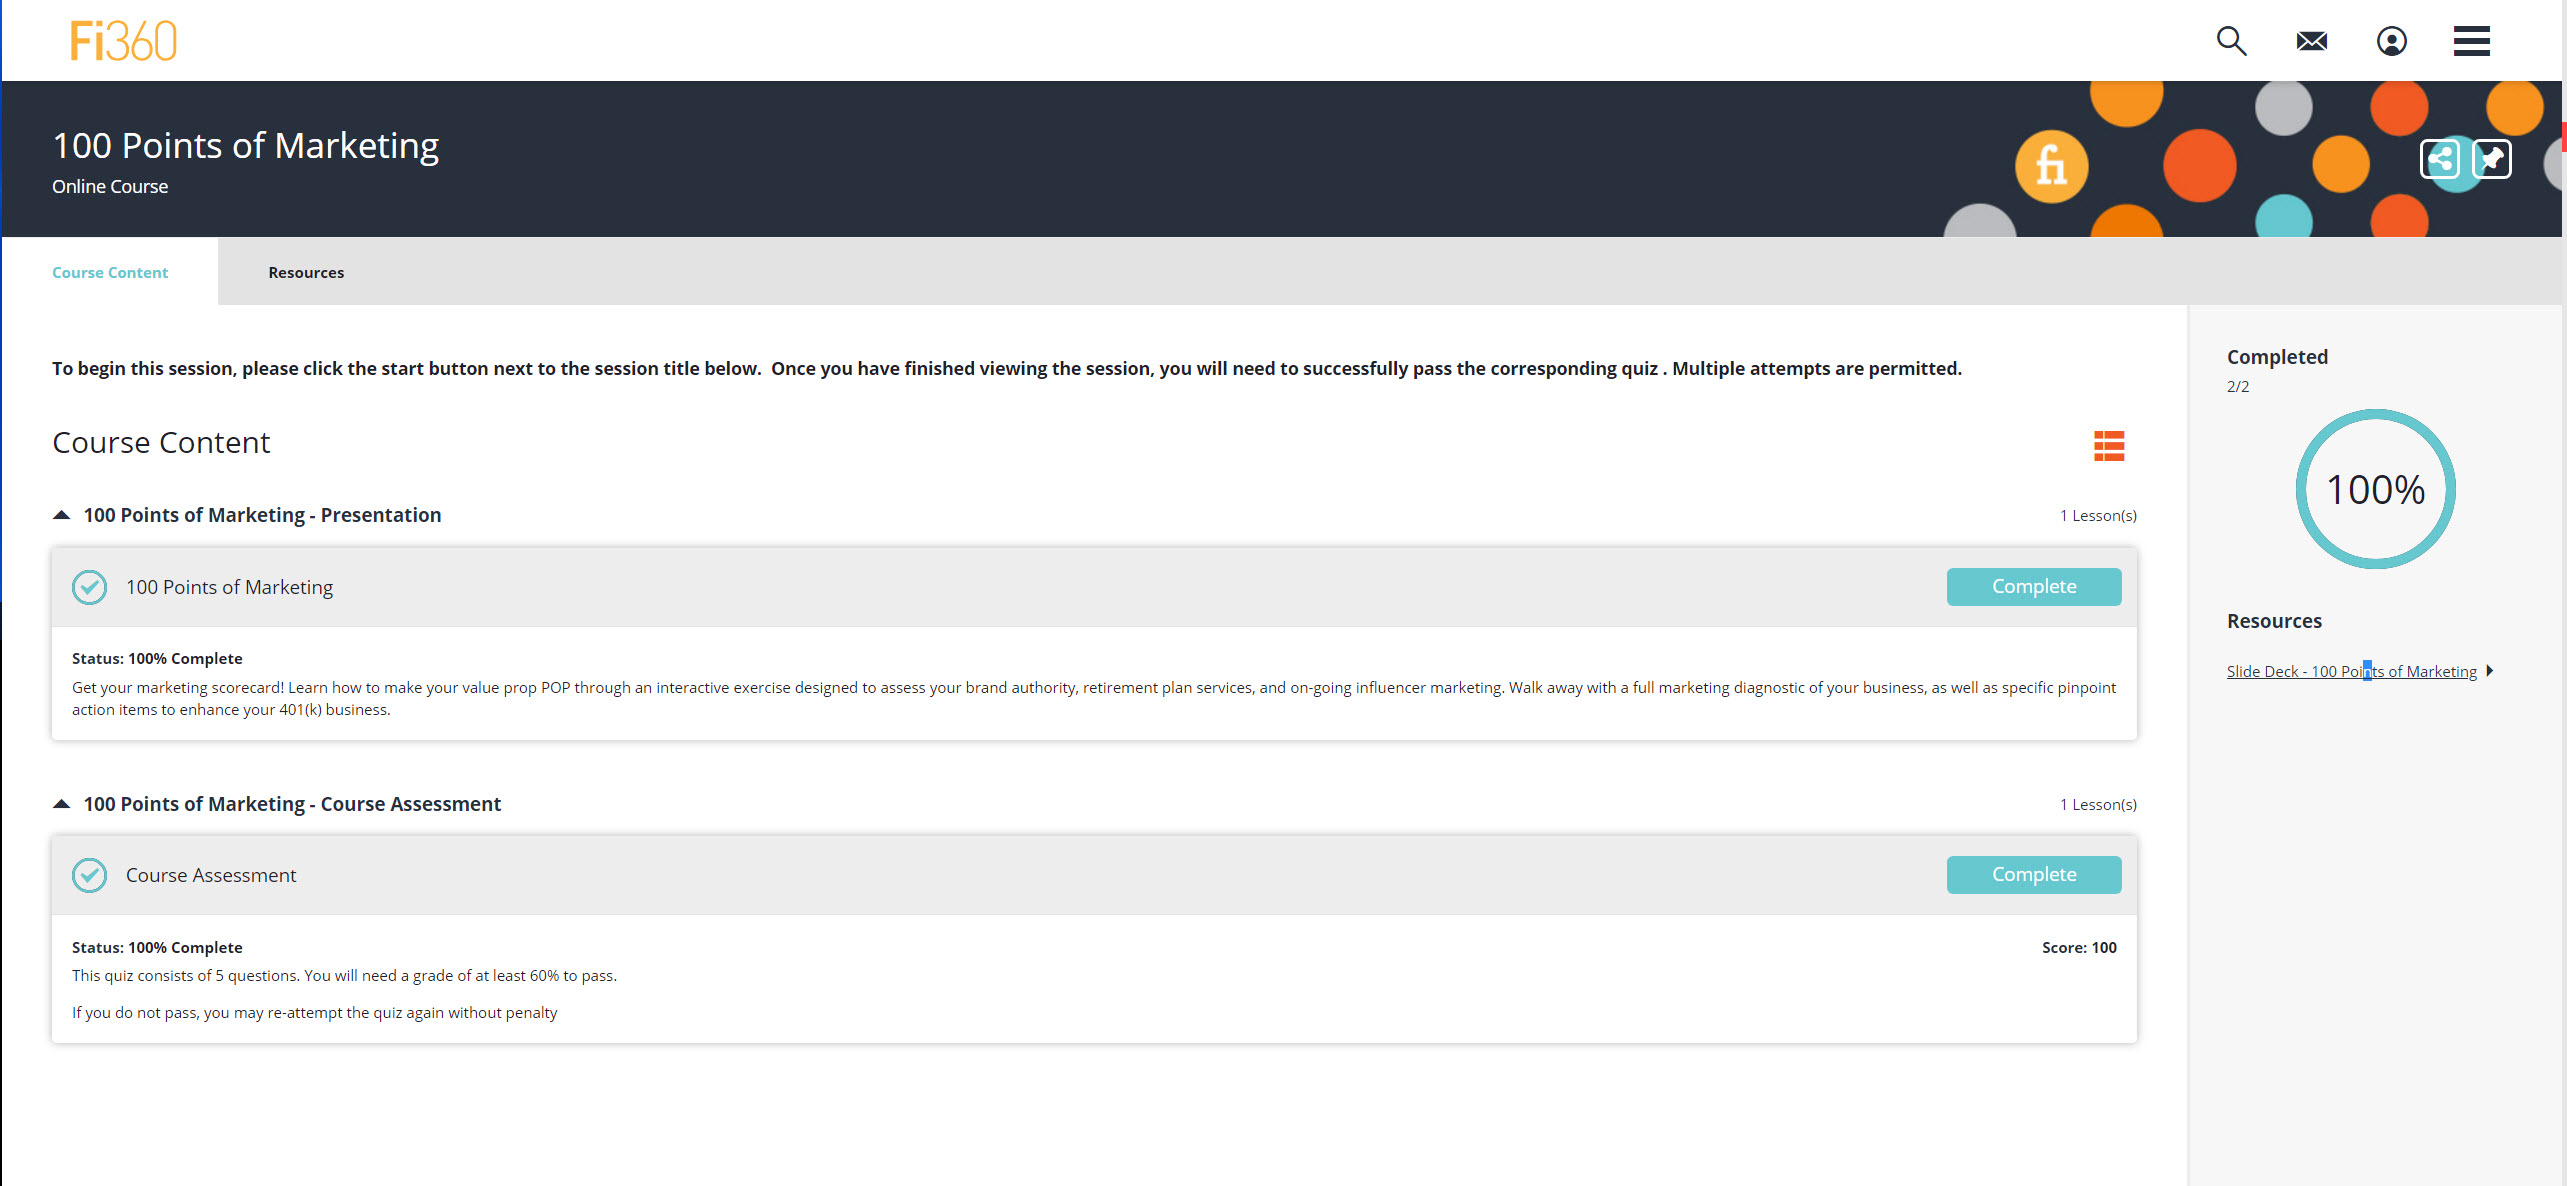Click the 100% completion progress circle
2567x1186 pixels.
2375,489
